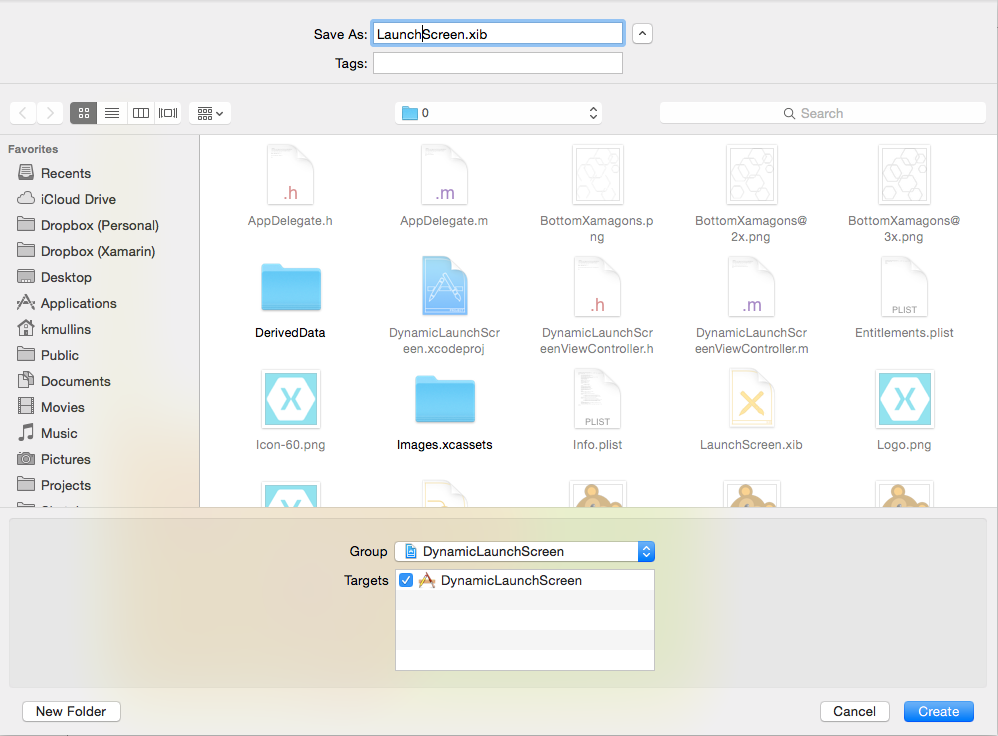The image size is (998, 736).
Task: Open the current folder path popup
Action: (x=498, y=113)
